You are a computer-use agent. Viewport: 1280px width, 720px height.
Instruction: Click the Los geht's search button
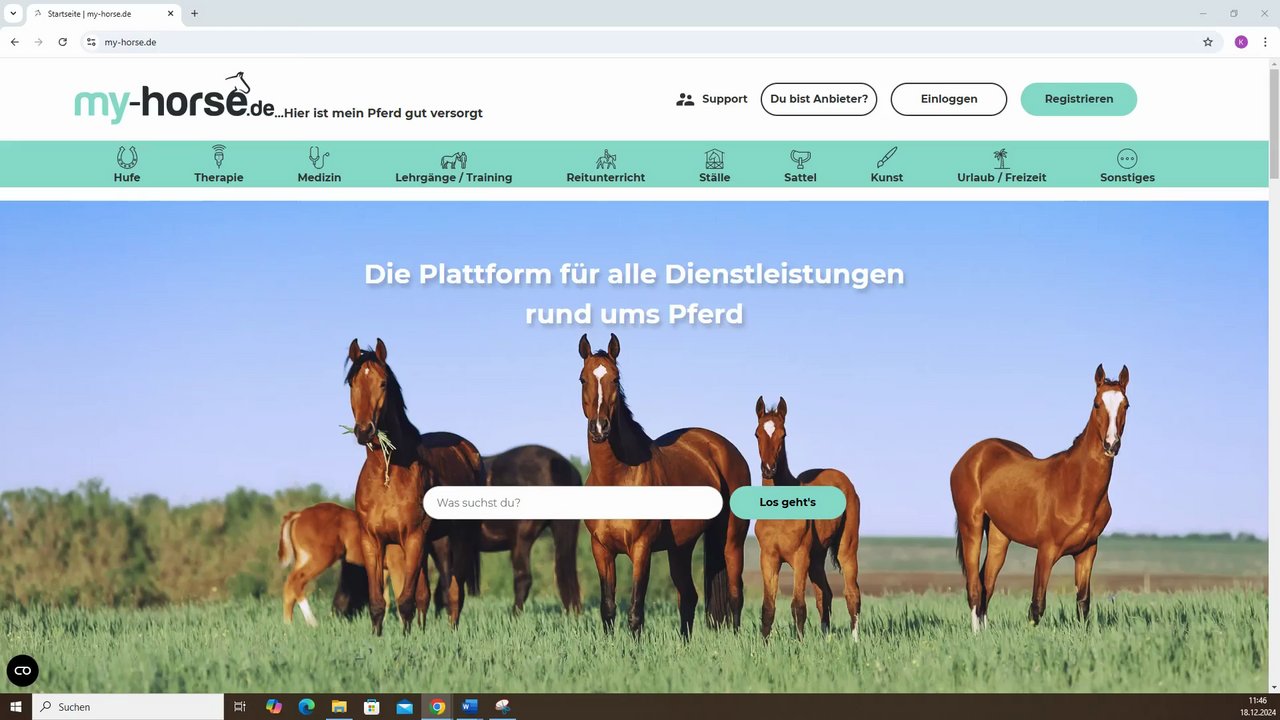(x=788, y=502)
